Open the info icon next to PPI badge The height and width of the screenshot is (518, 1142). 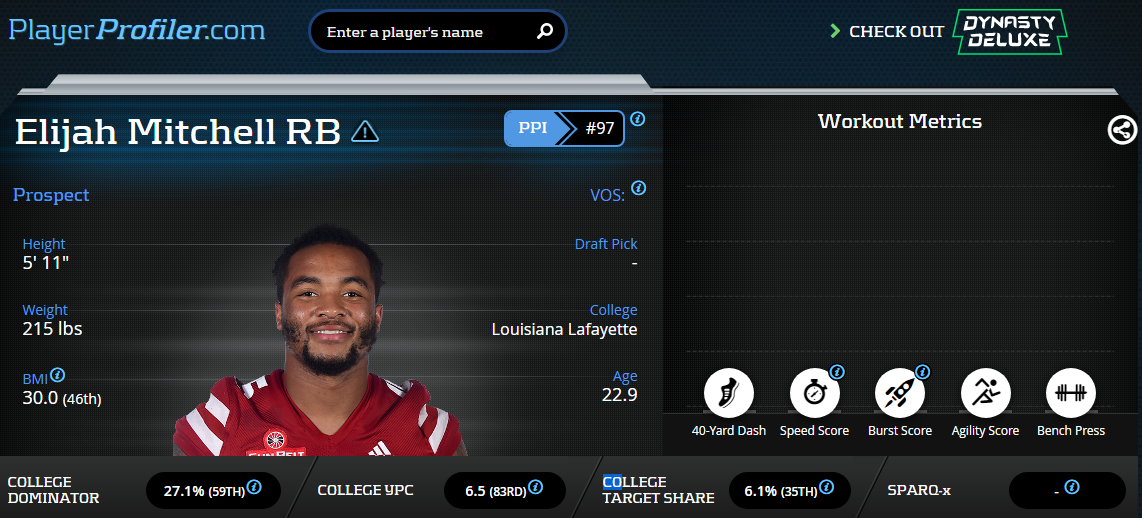pos(637,118)
